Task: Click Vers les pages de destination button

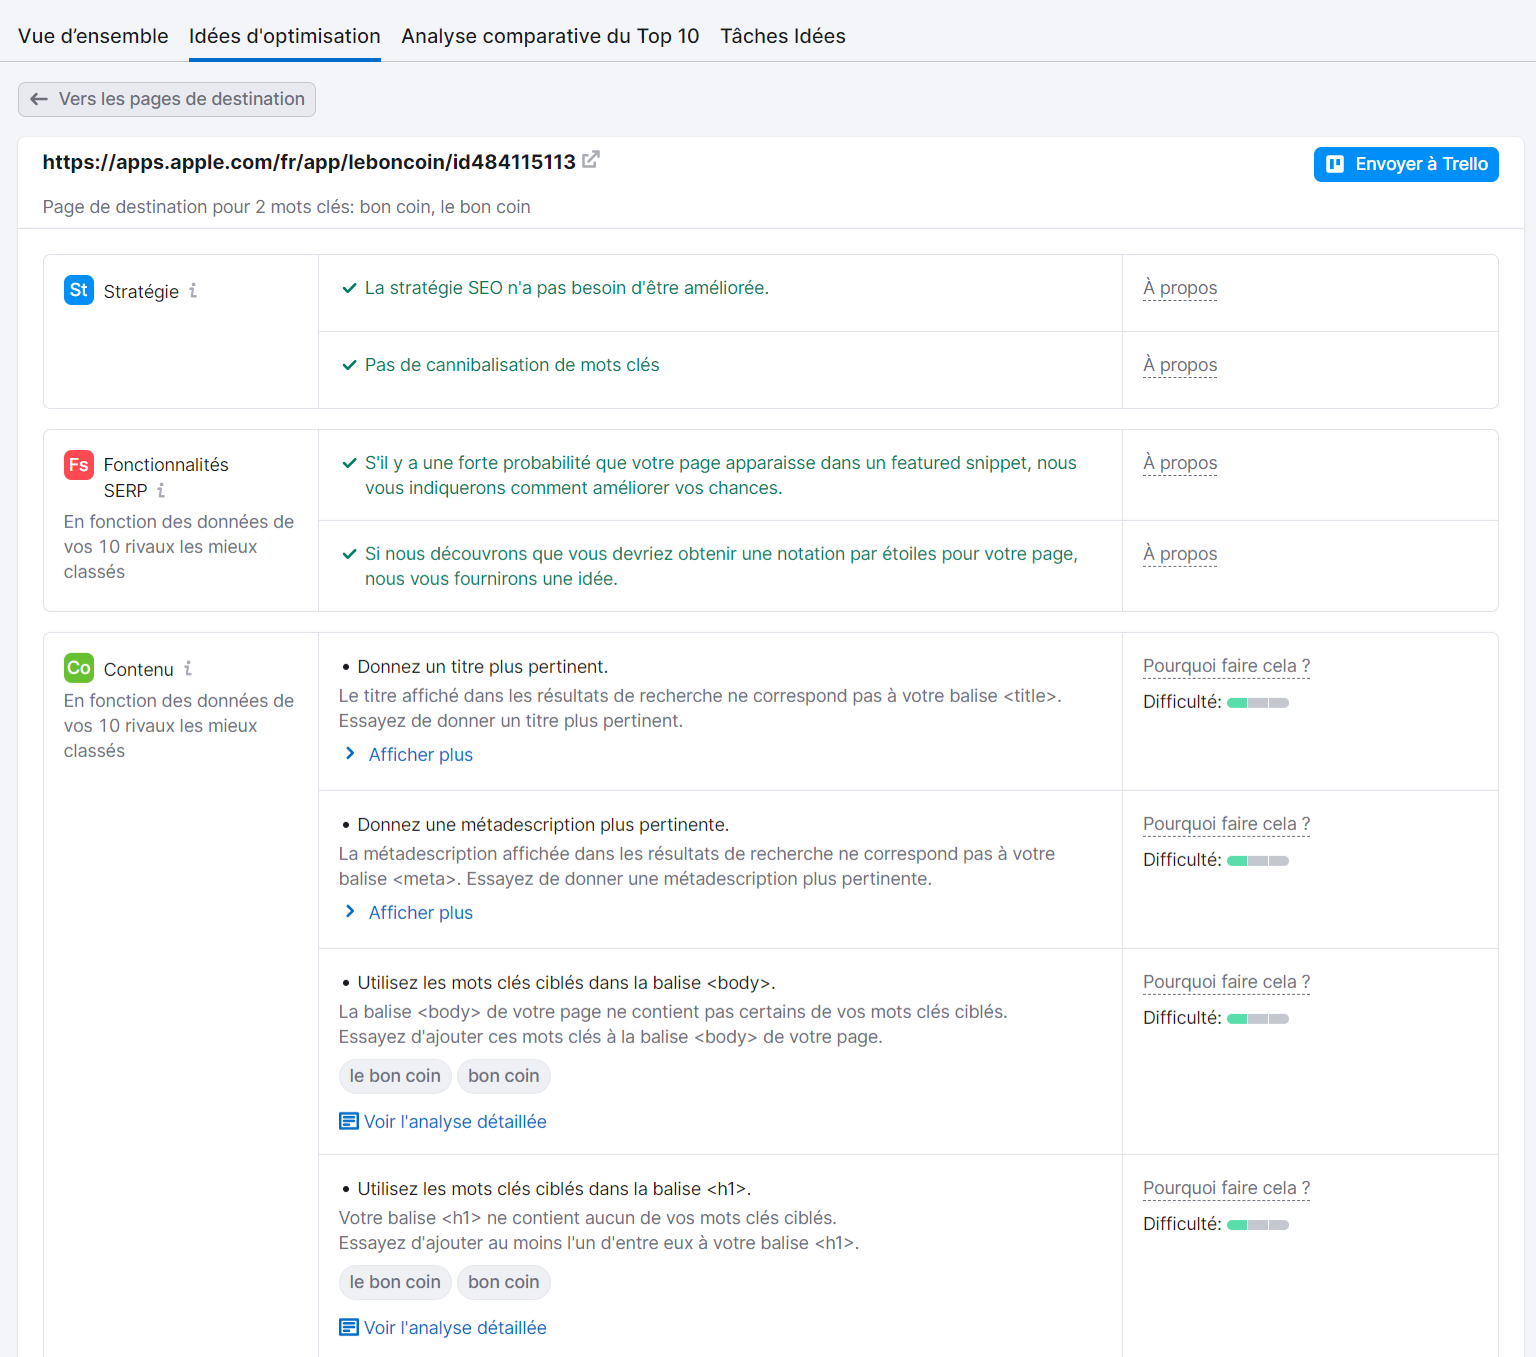Action: click(167, 99)
